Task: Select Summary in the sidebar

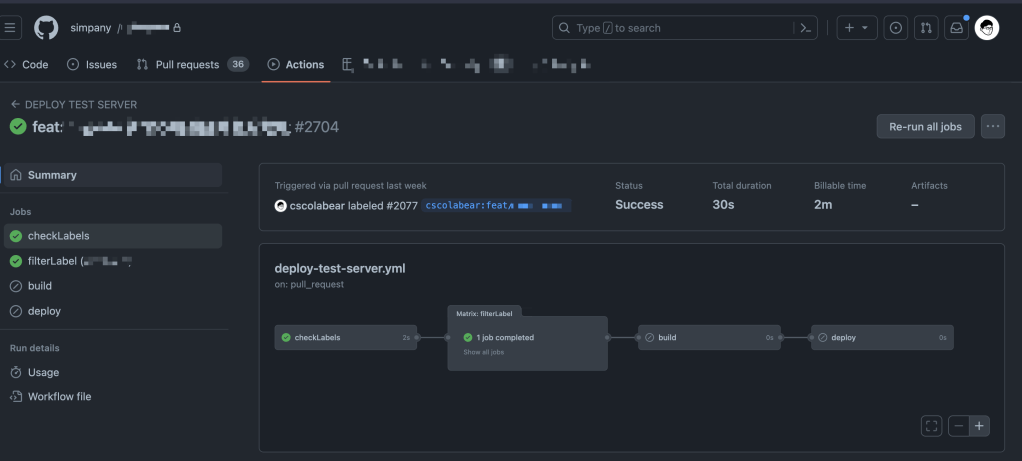Action: pos(113,175)
